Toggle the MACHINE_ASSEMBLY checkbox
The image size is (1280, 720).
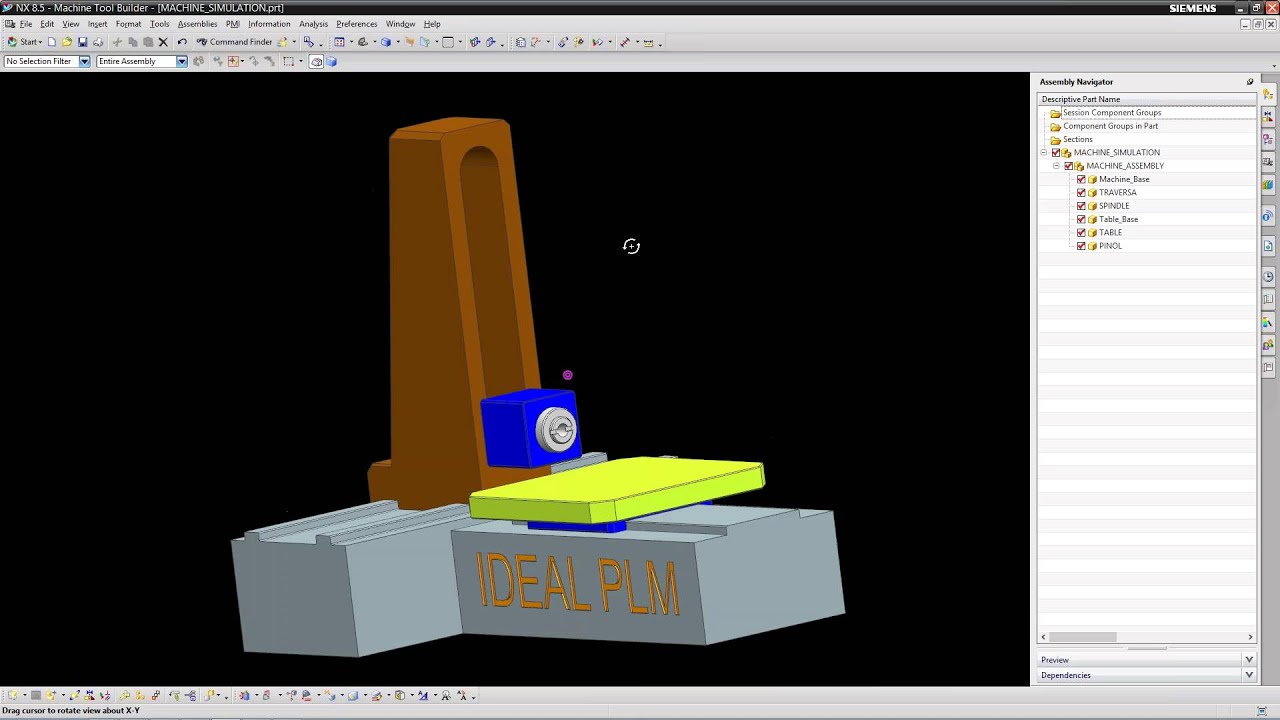(1068, 166)
